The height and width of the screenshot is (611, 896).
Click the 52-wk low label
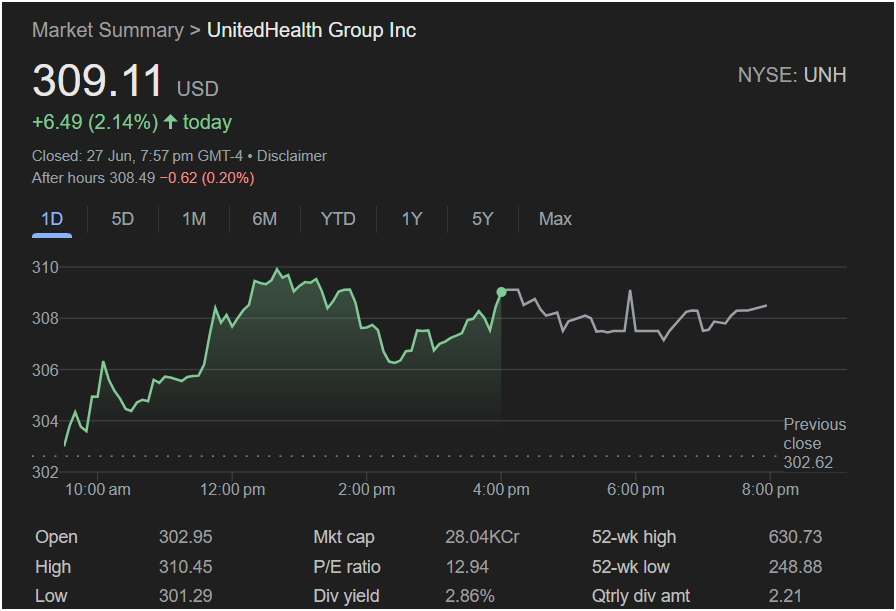point(631,567)
